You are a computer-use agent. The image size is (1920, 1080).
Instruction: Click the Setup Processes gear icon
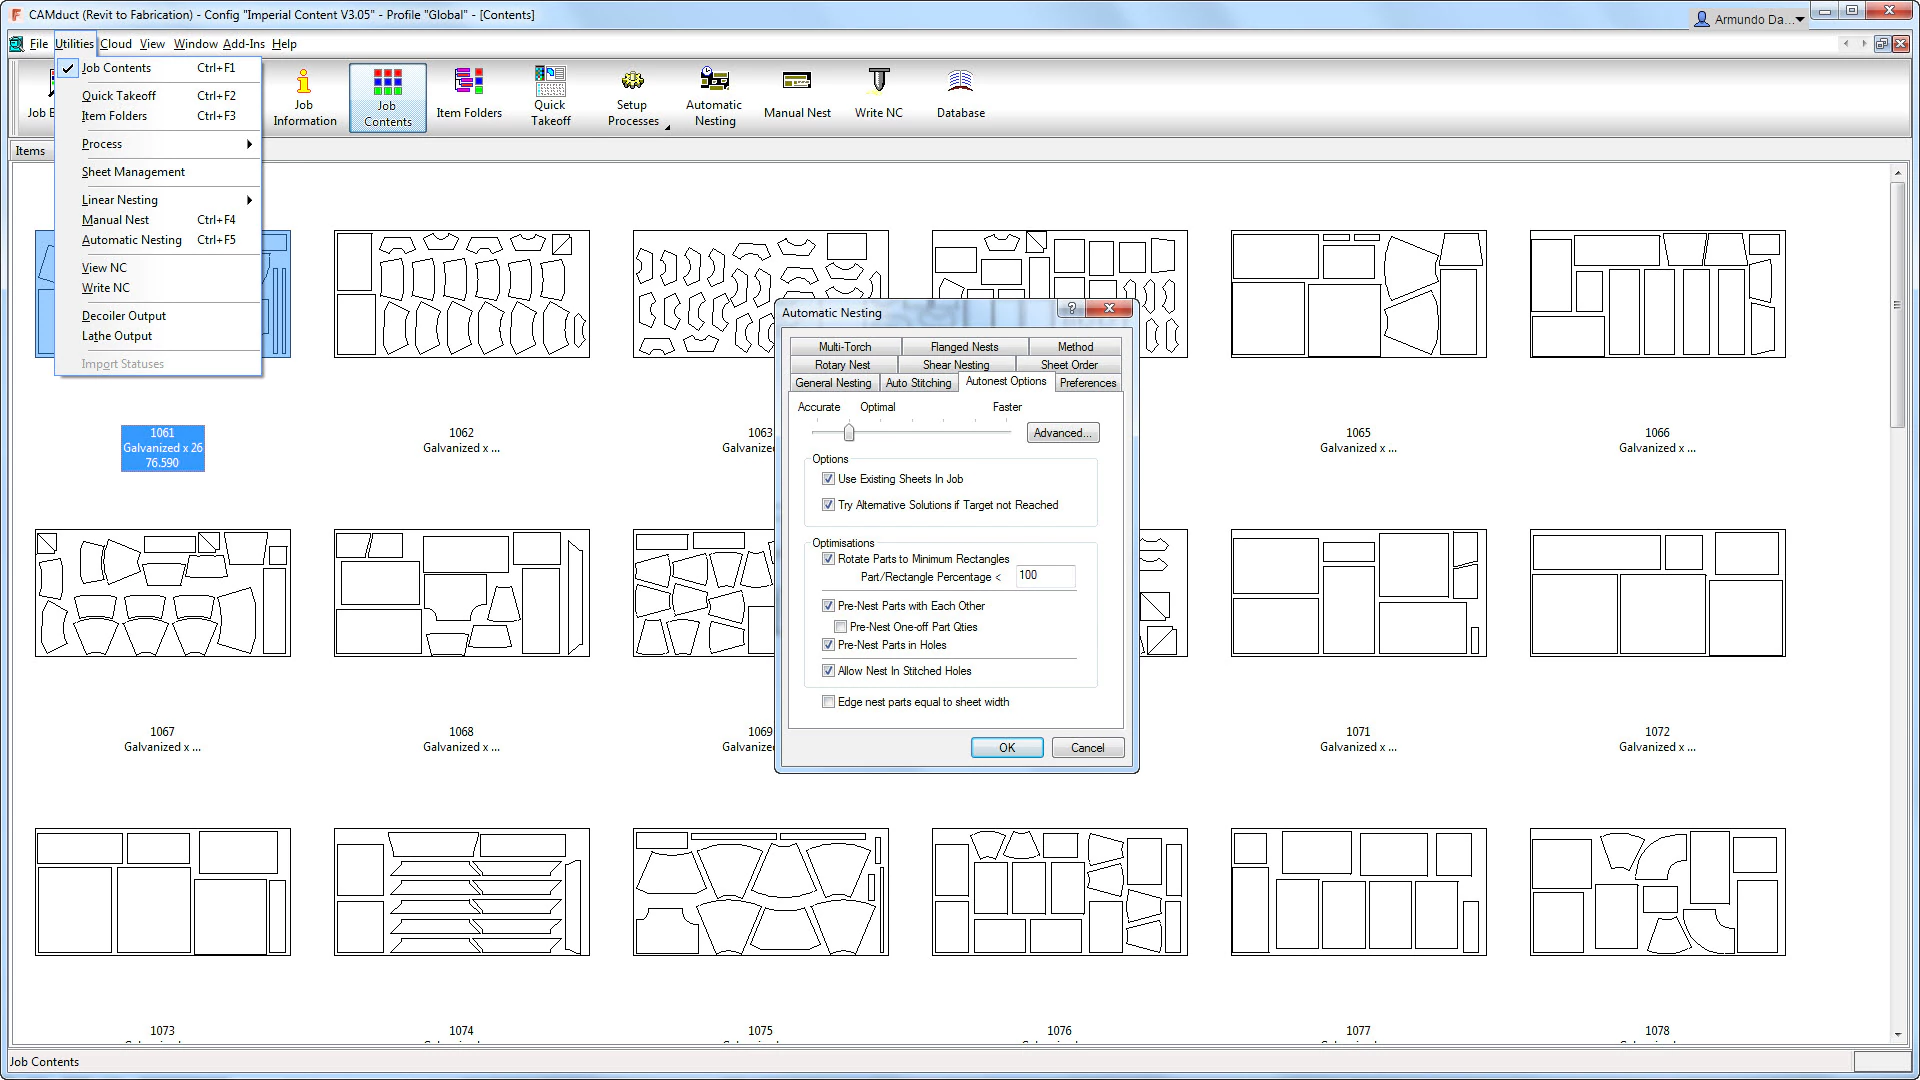click(x=632, y=82)
